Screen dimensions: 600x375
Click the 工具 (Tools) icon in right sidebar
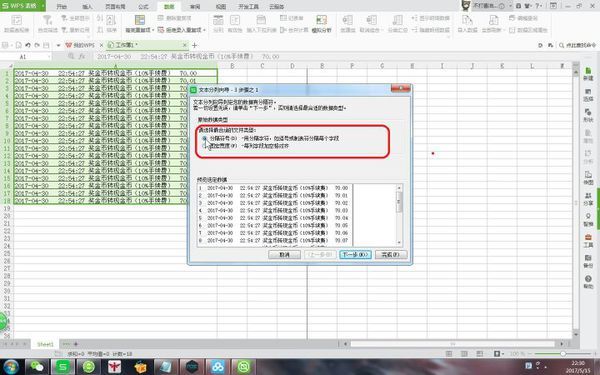click(588, 241)
